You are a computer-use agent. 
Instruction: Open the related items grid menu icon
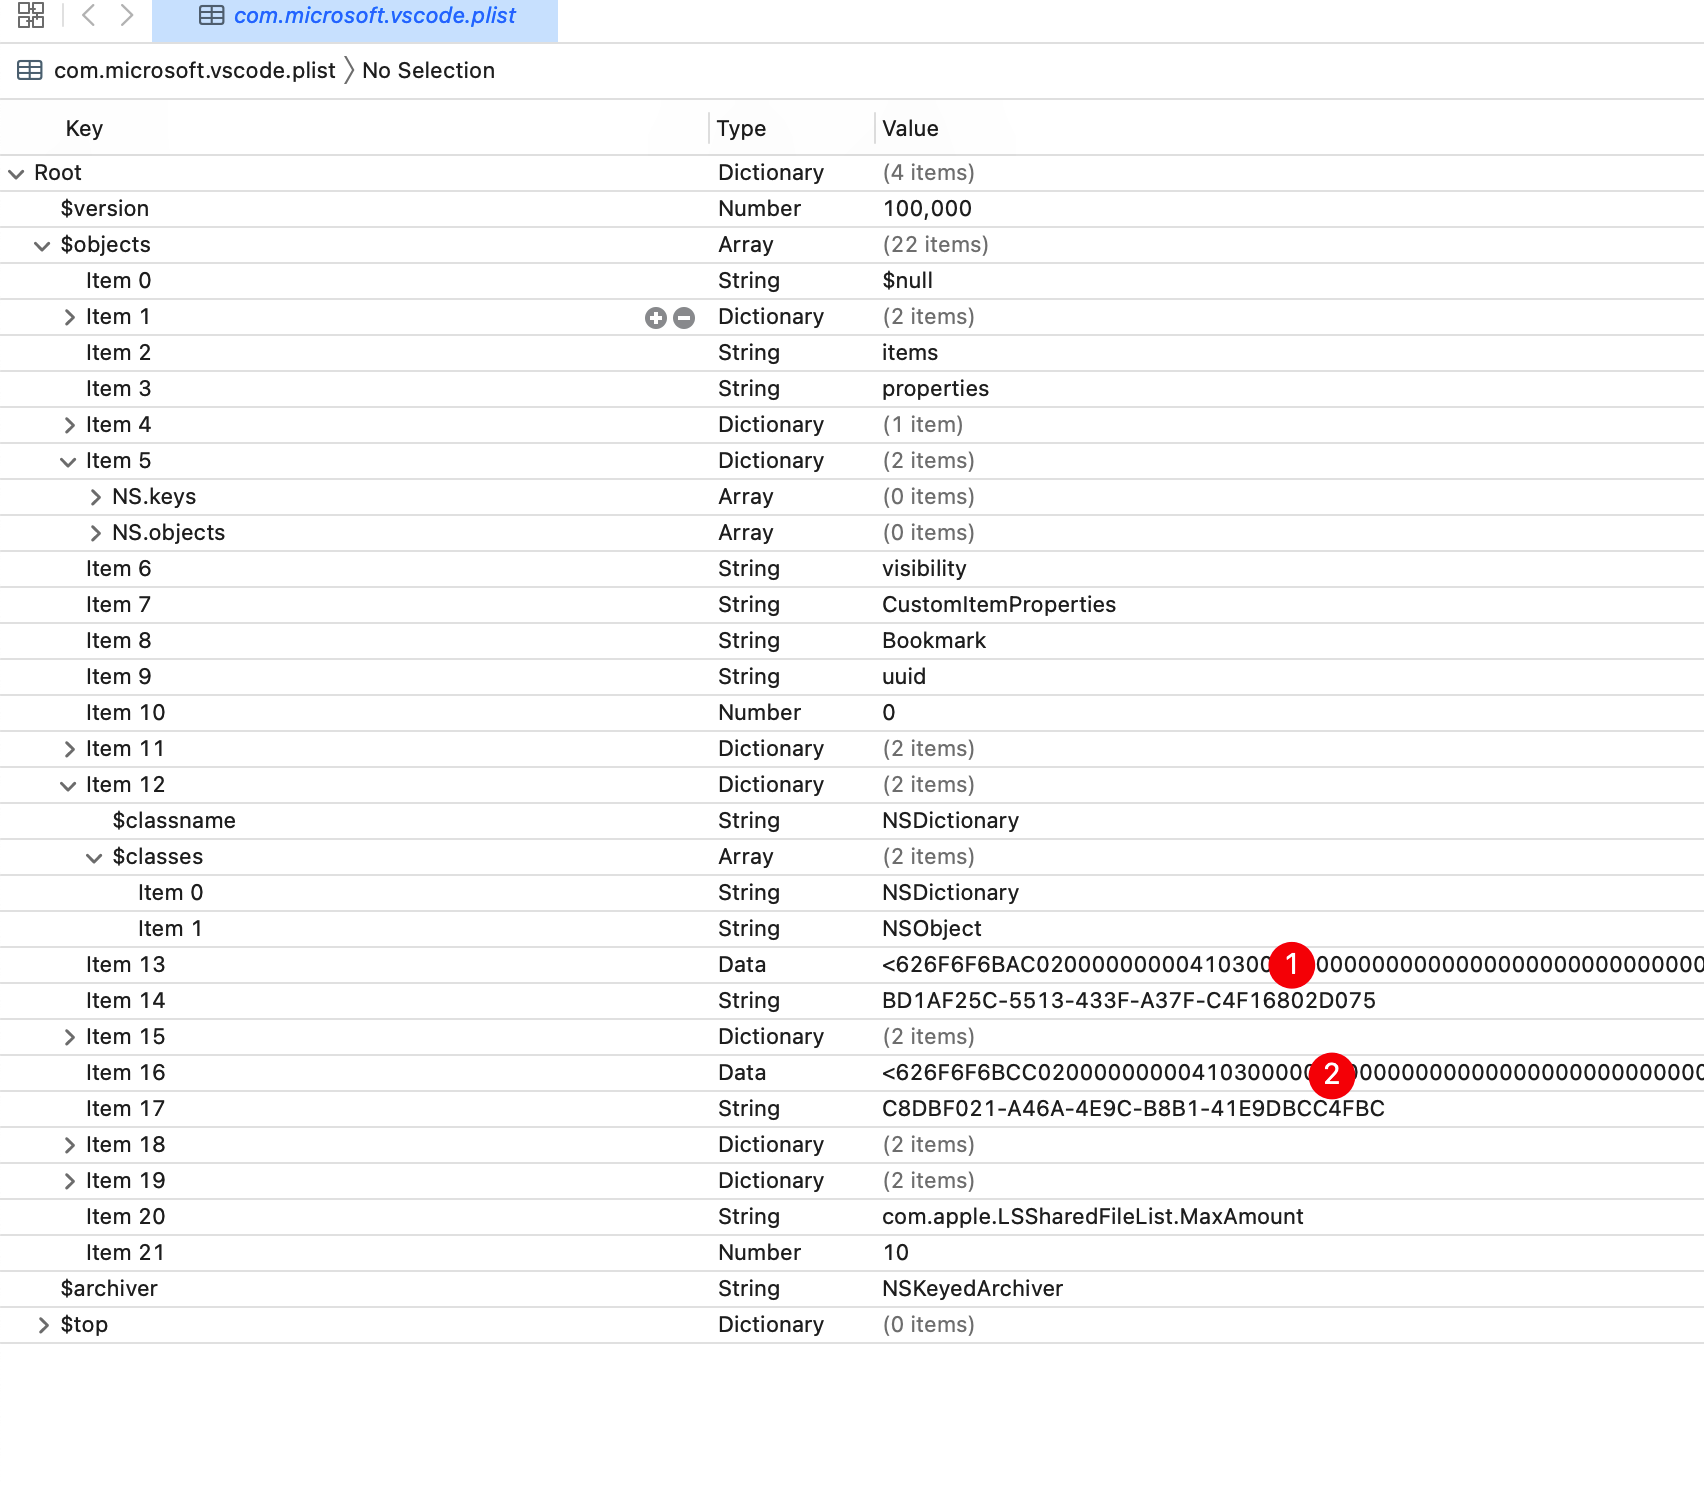31,15
